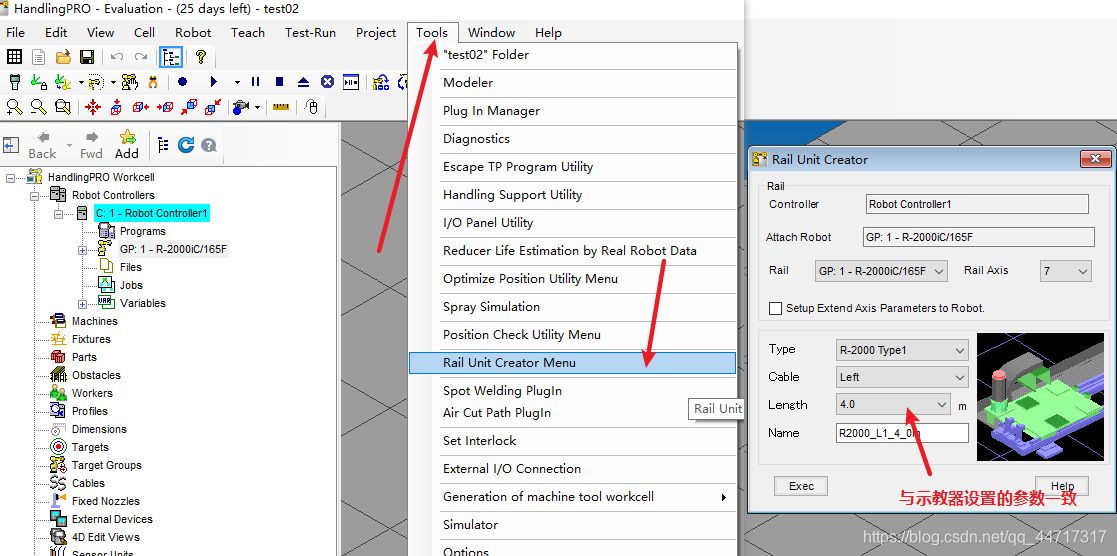Click the eject triangle toolbar icon
Viewport: 1117px width, 556px height.
(x=303, y=82)
